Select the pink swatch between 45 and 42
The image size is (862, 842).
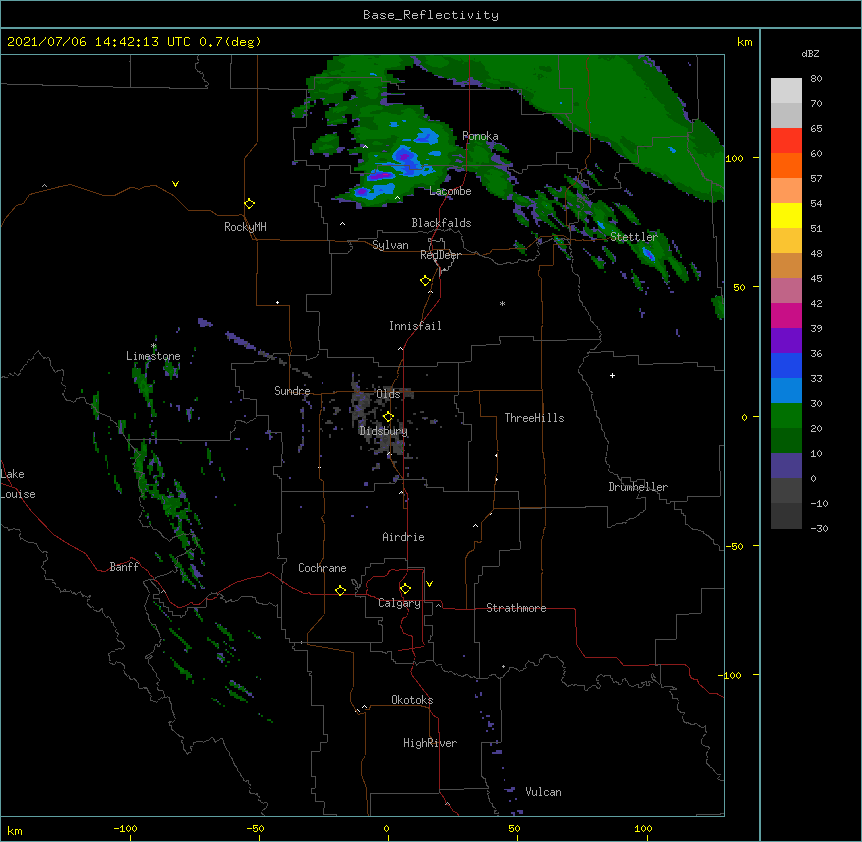click(786, 290)
